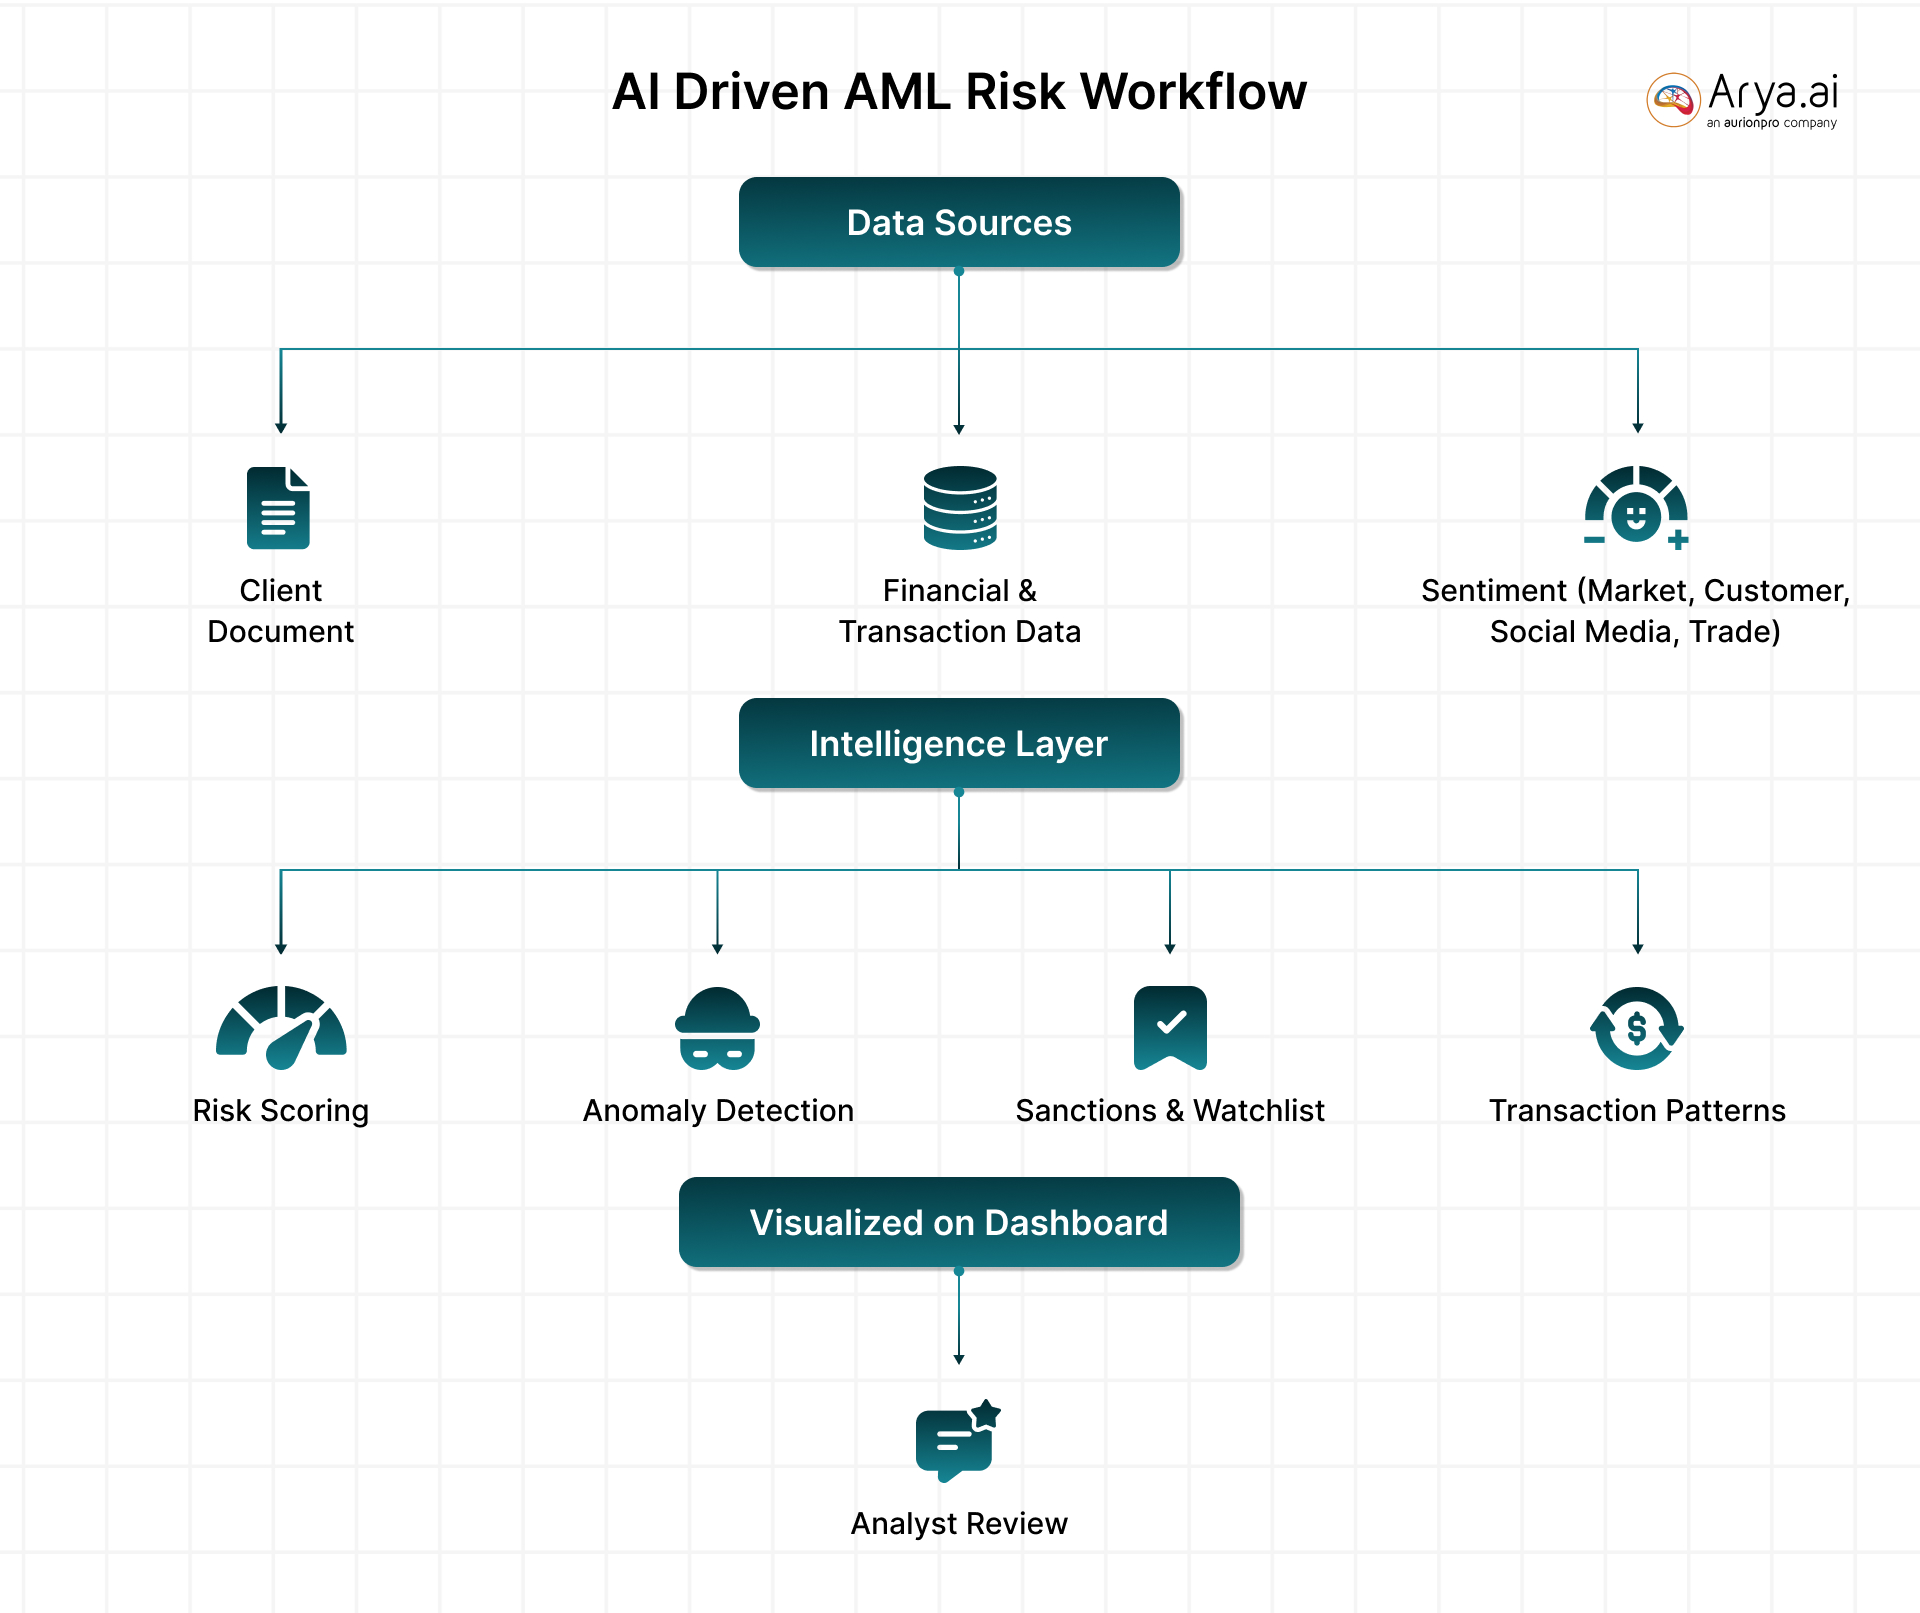
Task: Click the Risk Scoring speedometer icon
Action: click(x=281, y=1028)
